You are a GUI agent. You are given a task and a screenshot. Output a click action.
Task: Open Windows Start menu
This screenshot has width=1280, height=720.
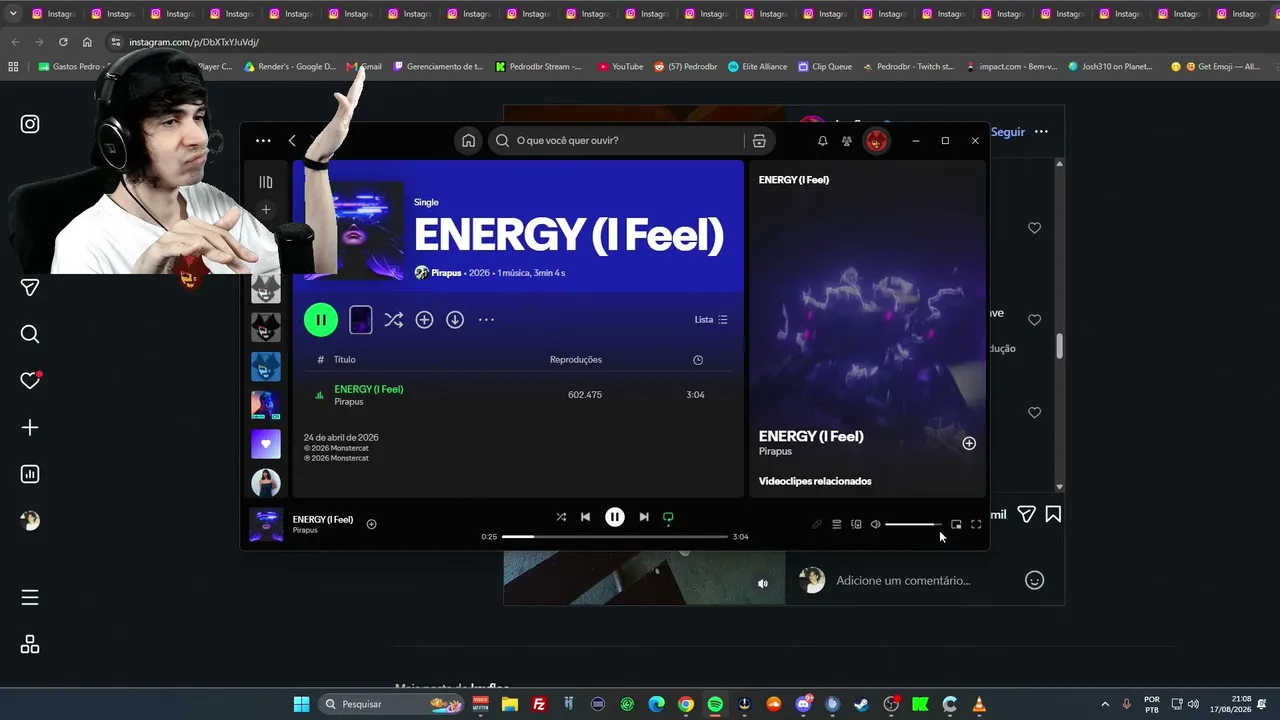[x=301, y=704]
